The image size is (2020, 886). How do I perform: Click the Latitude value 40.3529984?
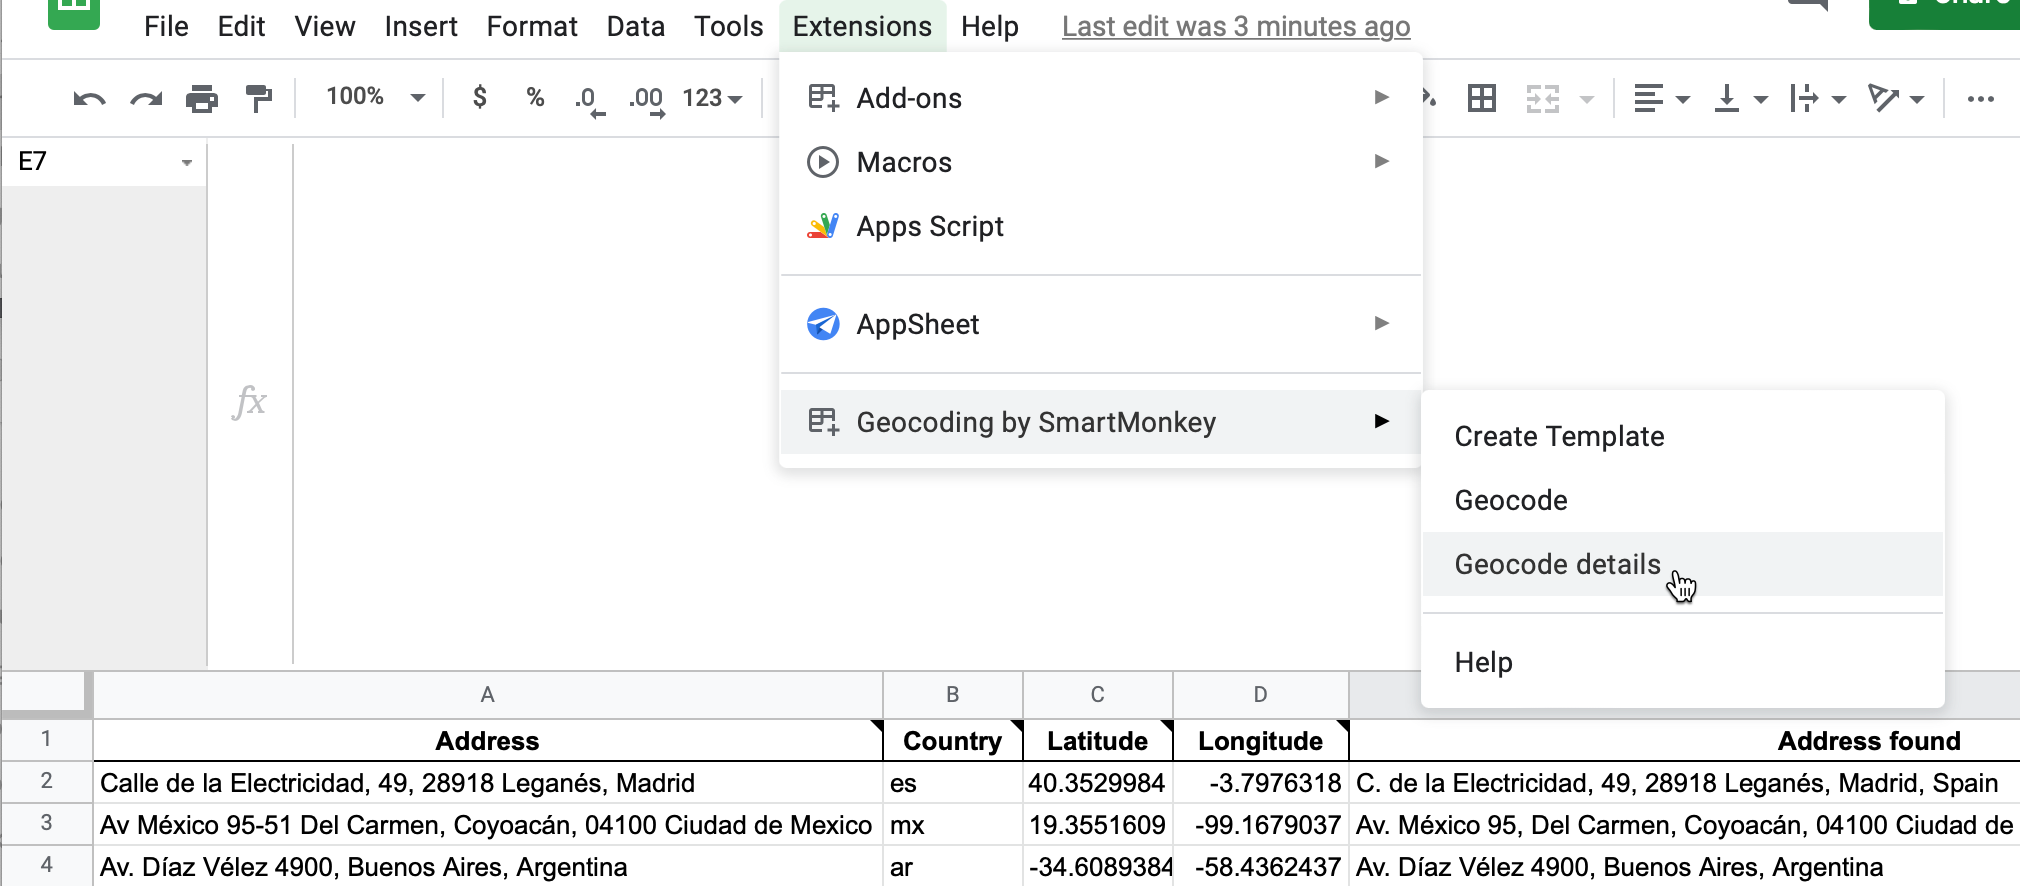(1098, 783)
